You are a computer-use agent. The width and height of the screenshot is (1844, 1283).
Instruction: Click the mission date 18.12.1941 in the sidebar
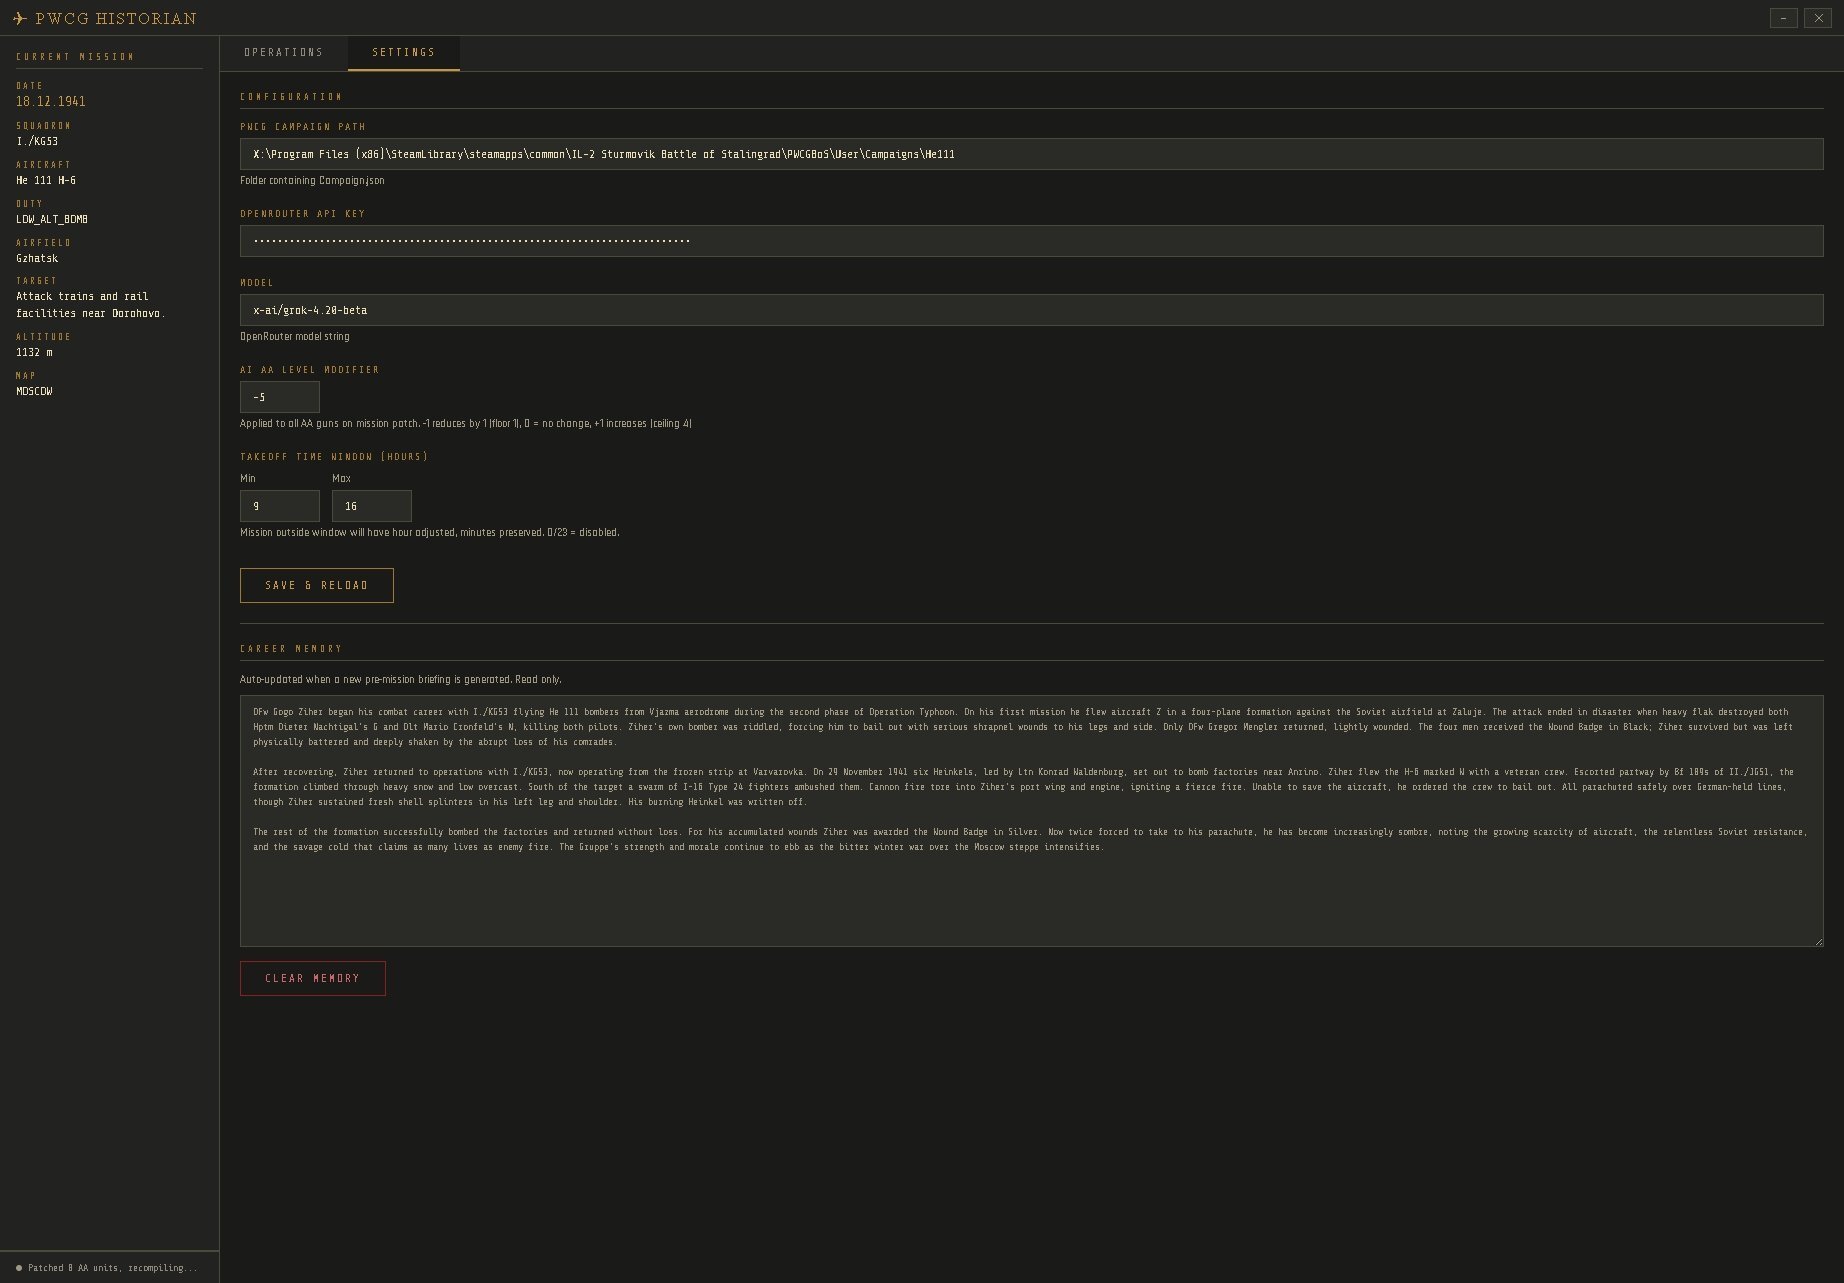point(51,102)
